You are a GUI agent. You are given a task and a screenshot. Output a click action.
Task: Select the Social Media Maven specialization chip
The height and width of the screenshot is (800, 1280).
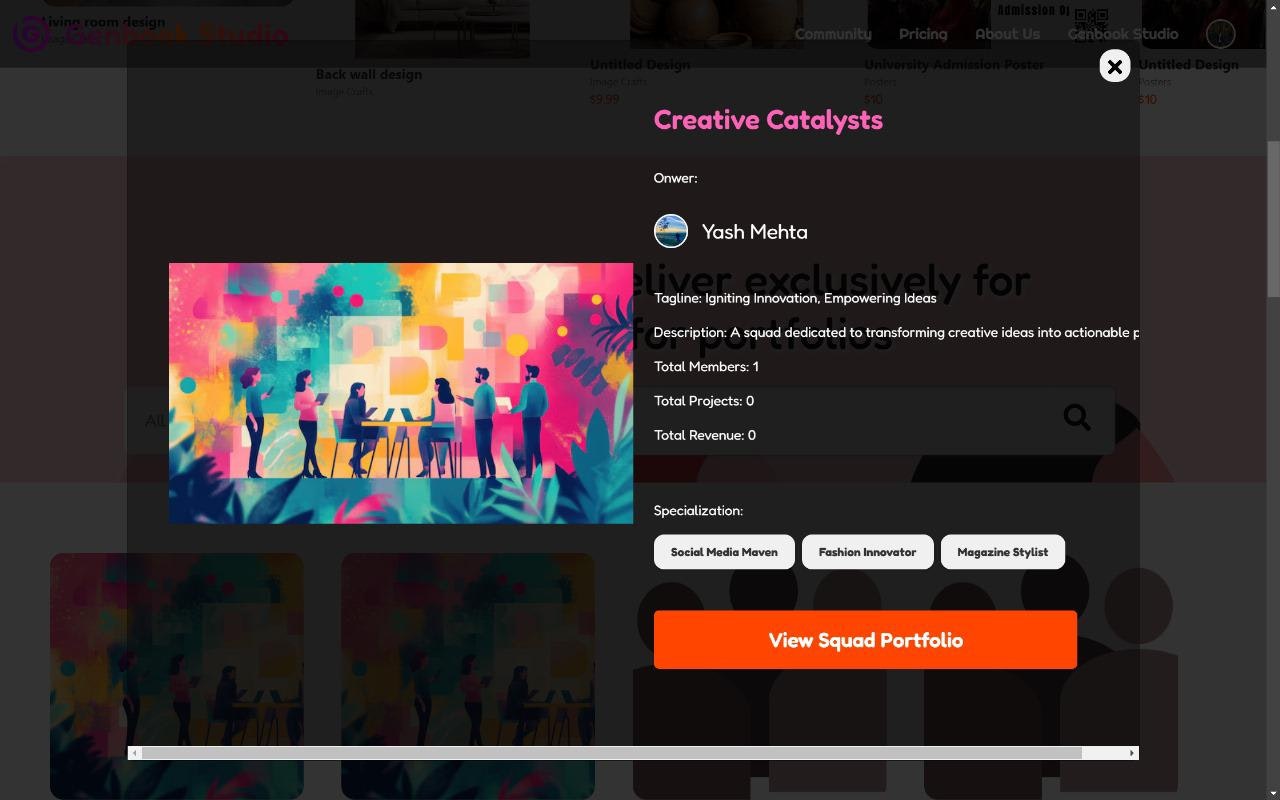724,552
